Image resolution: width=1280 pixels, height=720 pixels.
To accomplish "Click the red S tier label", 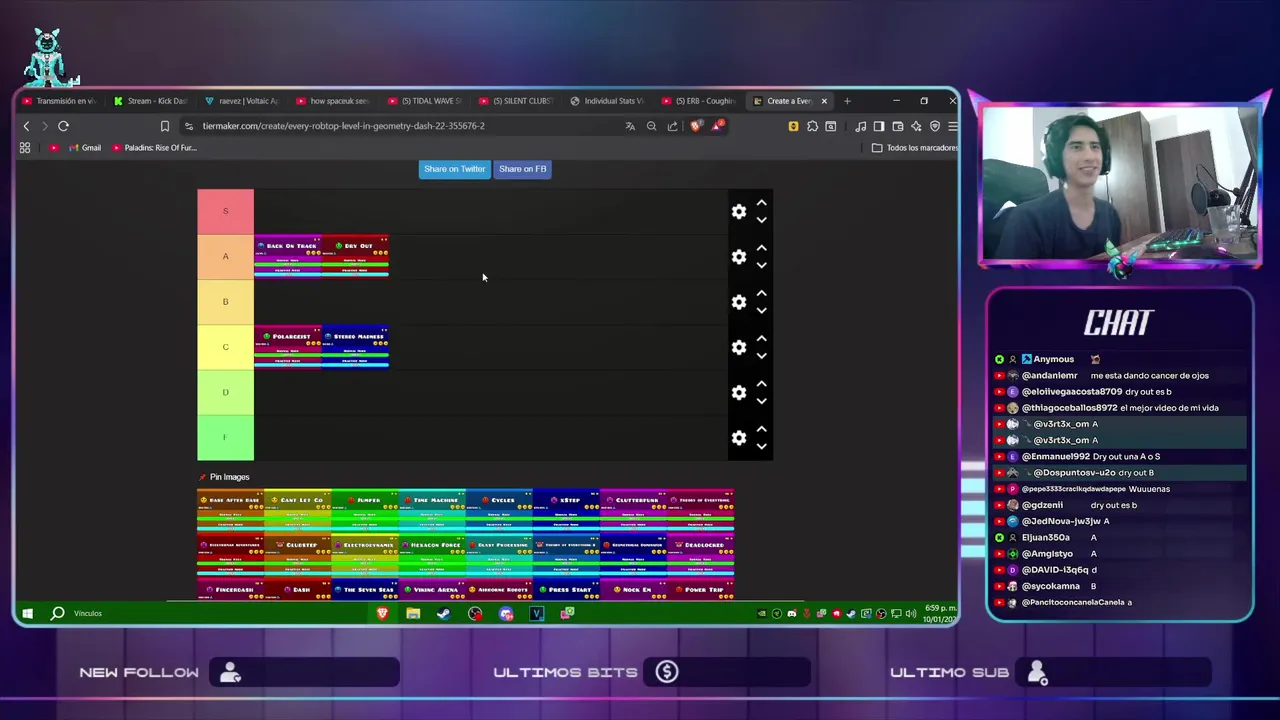I will (x=225, y=211).
